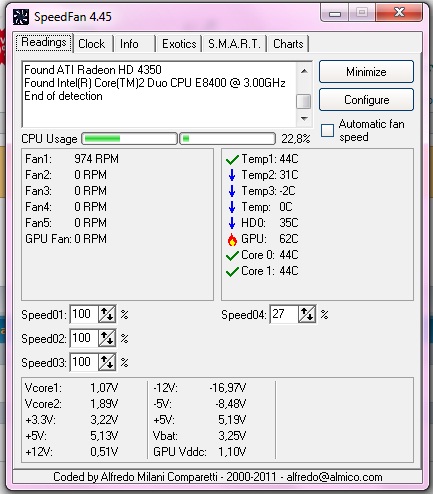The image size is (433, 495).
Task: Click the SpeedFan app icon in title bar
Action: [x=21, y=17]
